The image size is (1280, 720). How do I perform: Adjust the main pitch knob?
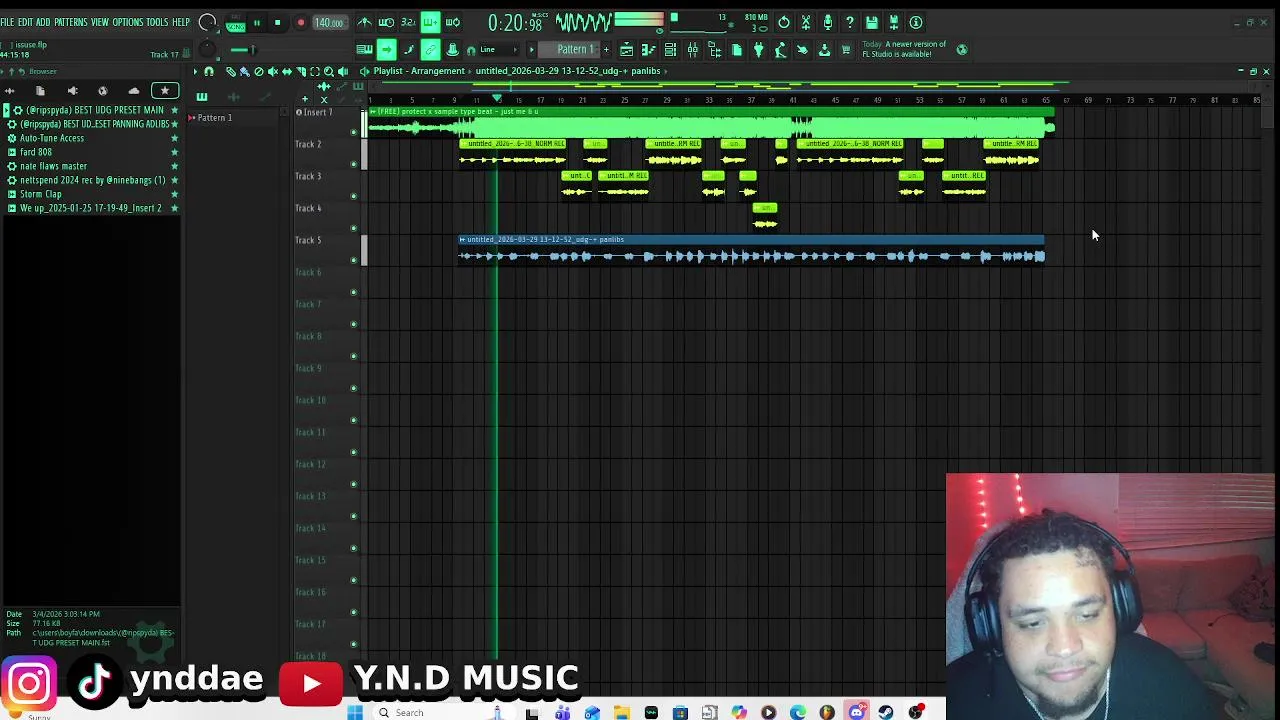pos(207,49)
